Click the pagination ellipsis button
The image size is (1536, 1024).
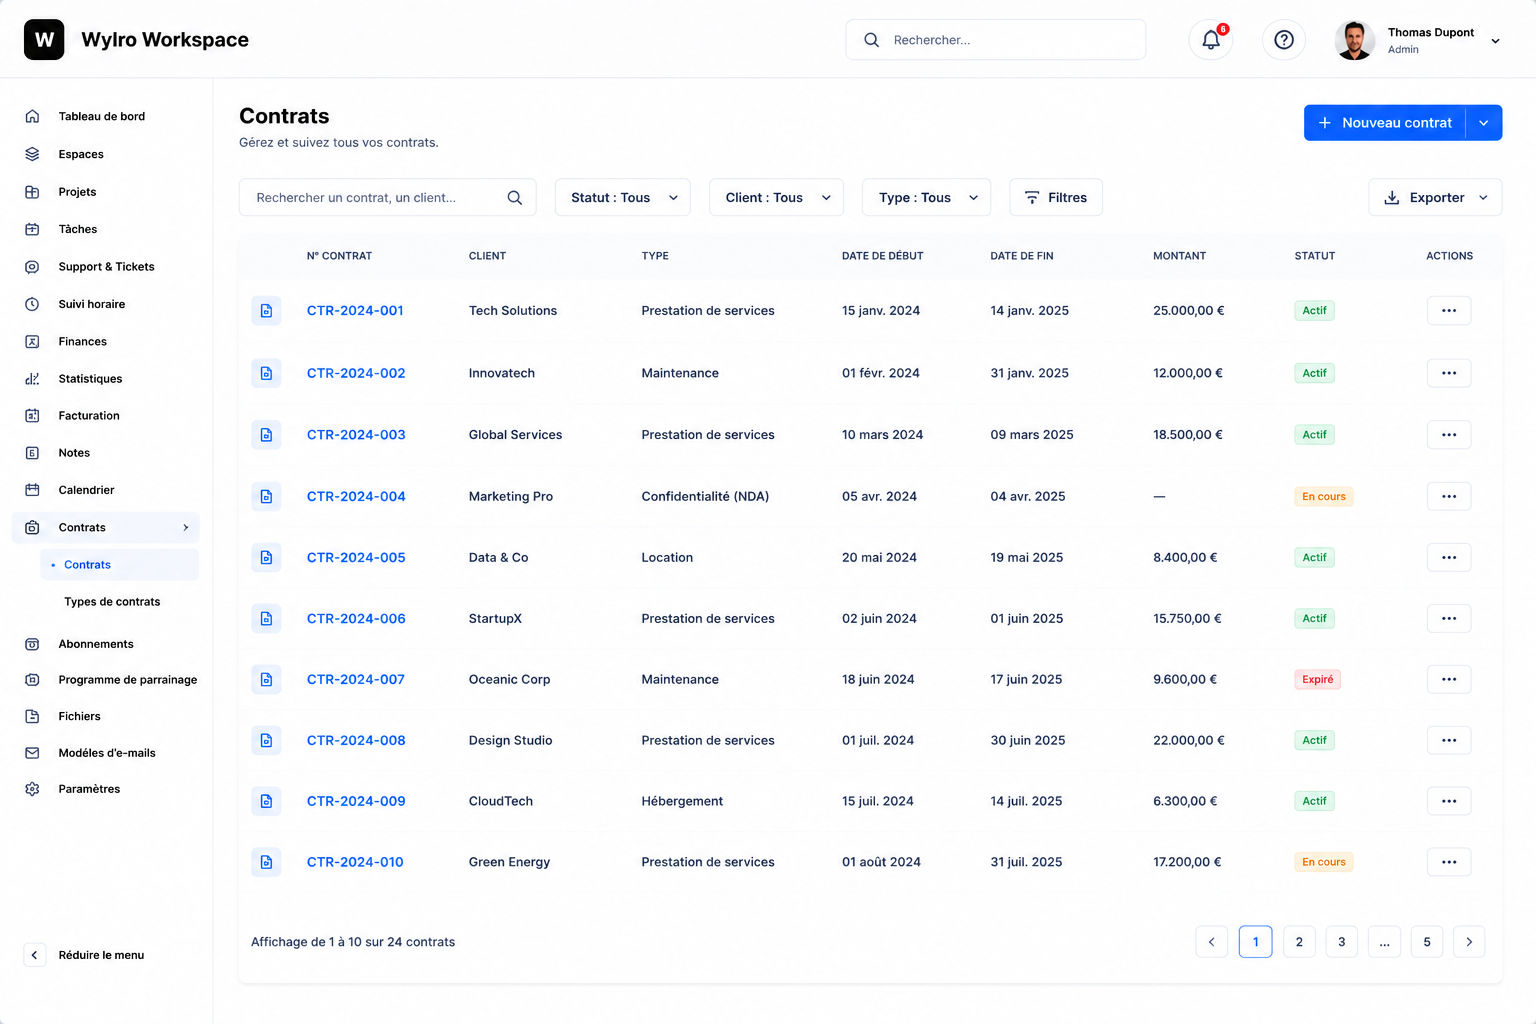click(x=1384, y=942)
